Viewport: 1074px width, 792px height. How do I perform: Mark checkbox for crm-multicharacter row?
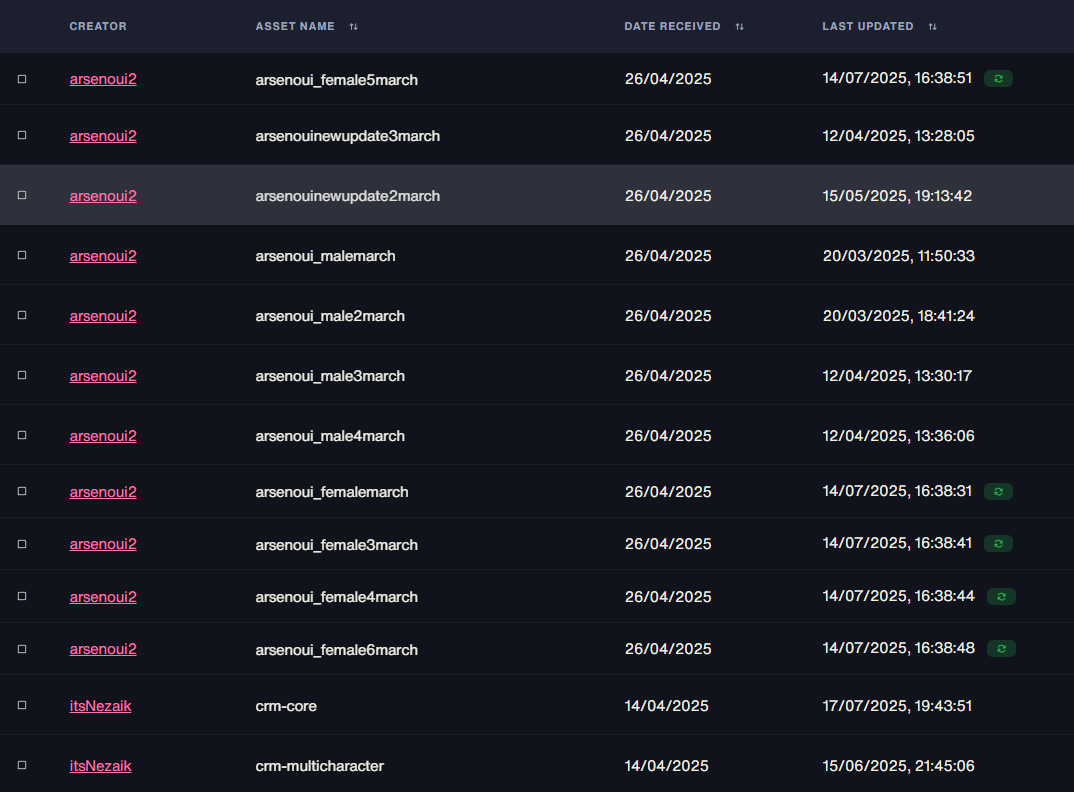point(22,765)
